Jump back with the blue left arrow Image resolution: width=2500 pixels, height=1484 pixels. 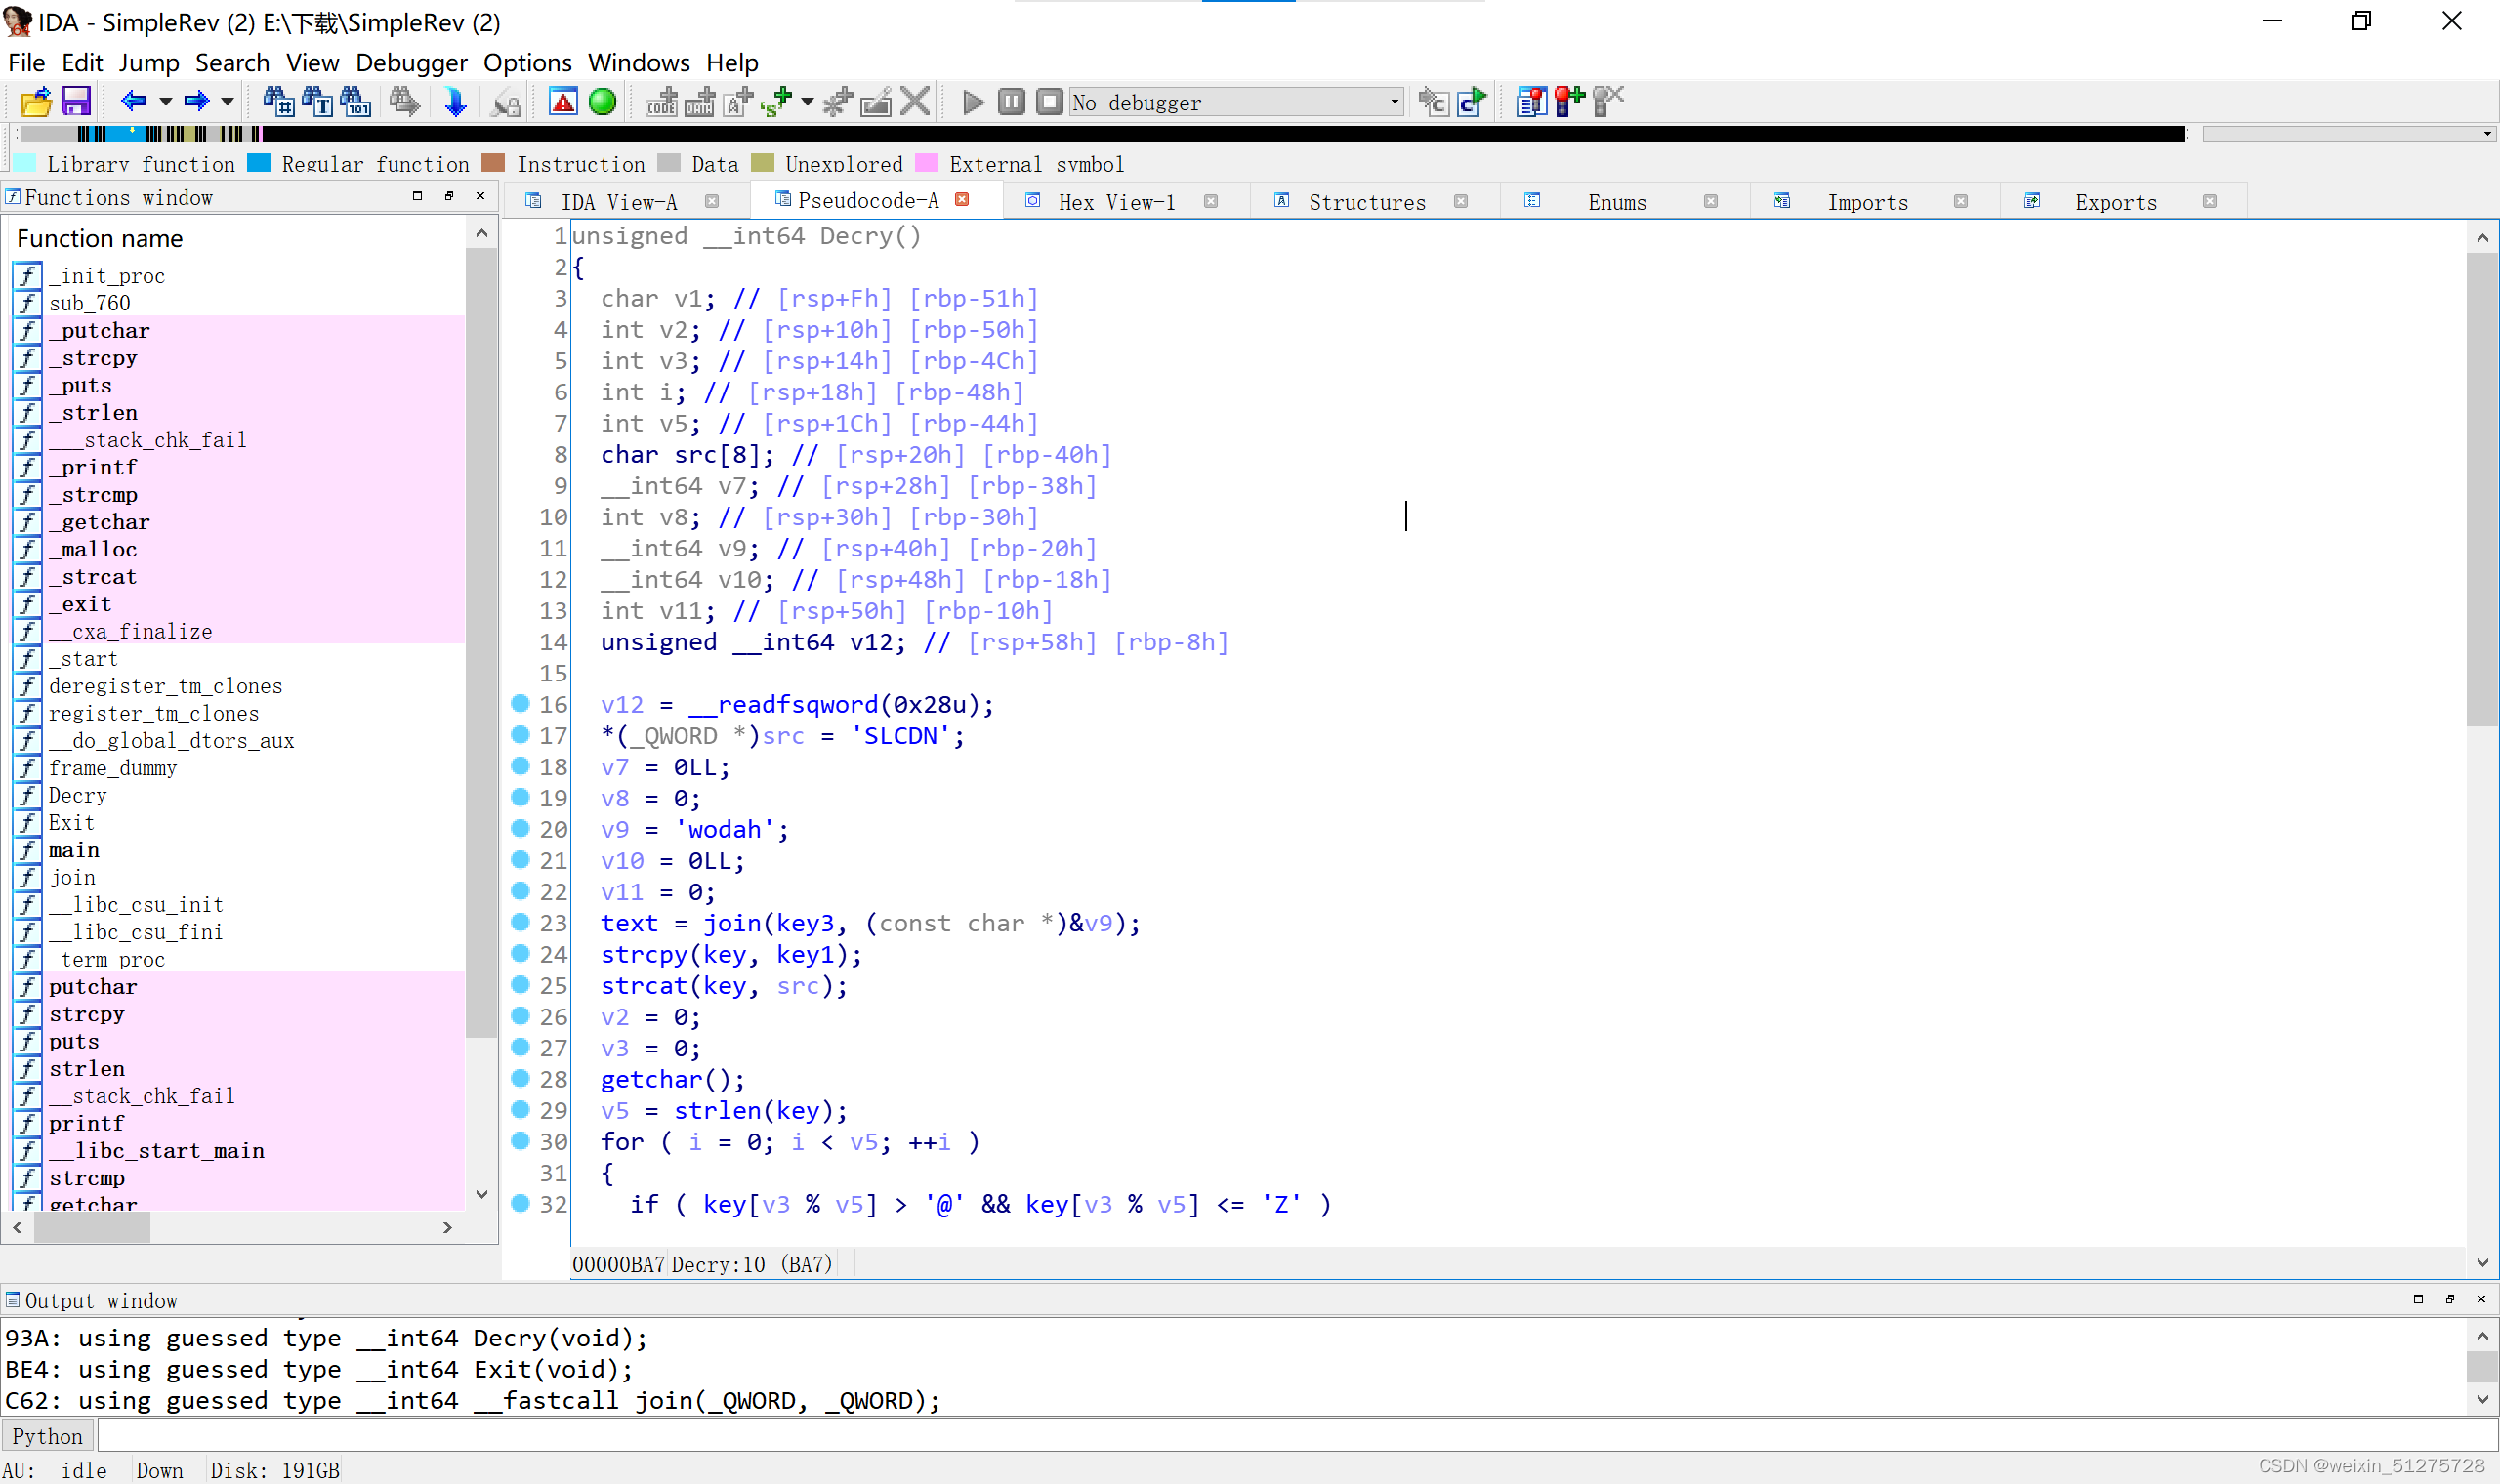133,101
